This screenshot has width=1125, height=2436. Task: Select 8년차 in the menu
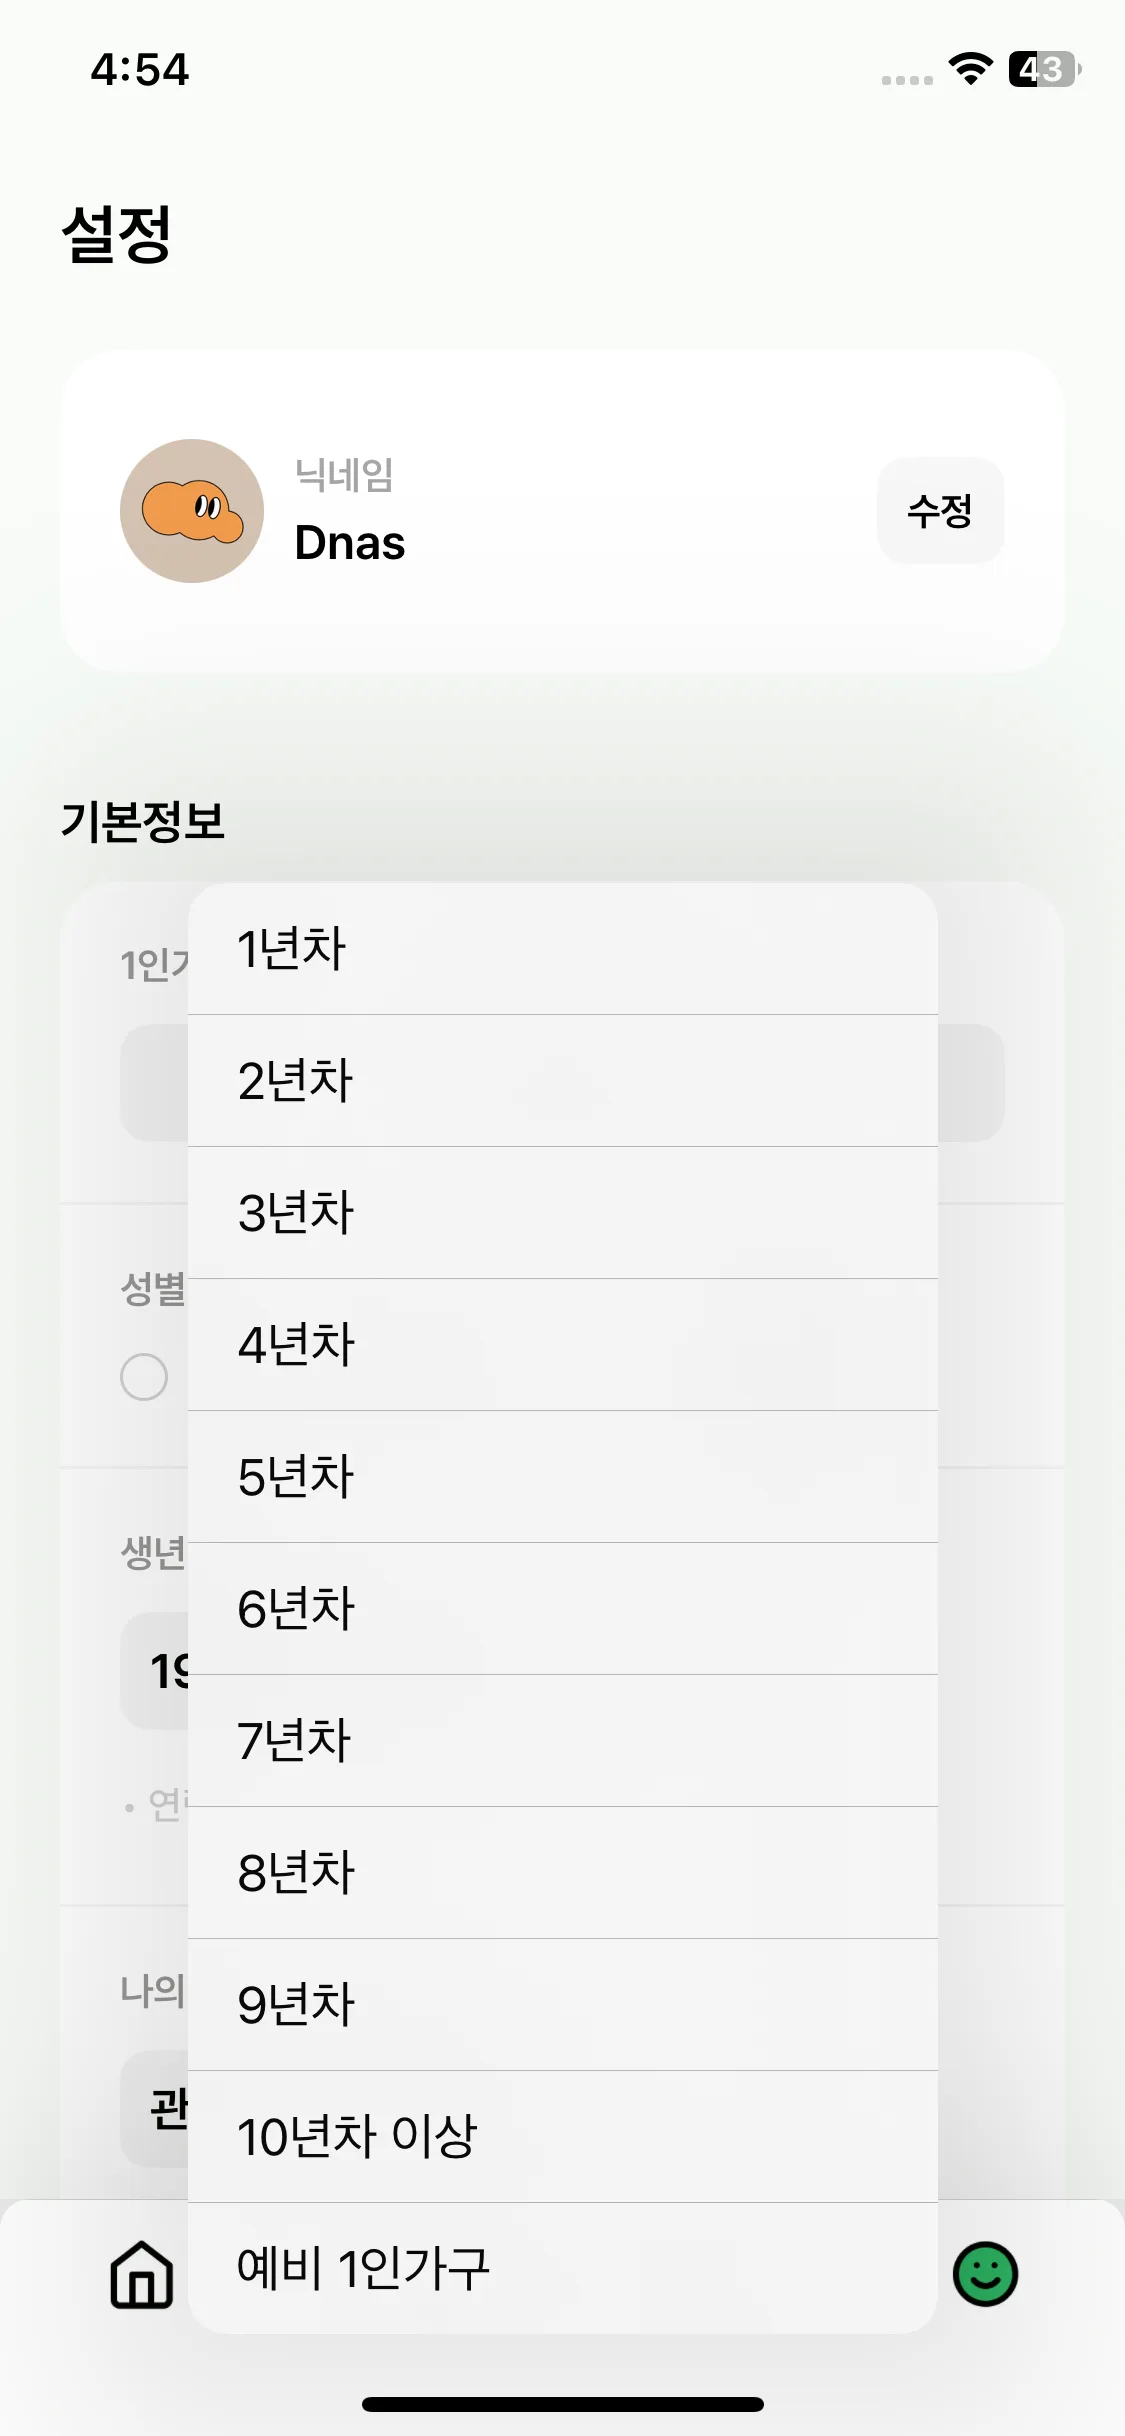[x=562, y=1873]
